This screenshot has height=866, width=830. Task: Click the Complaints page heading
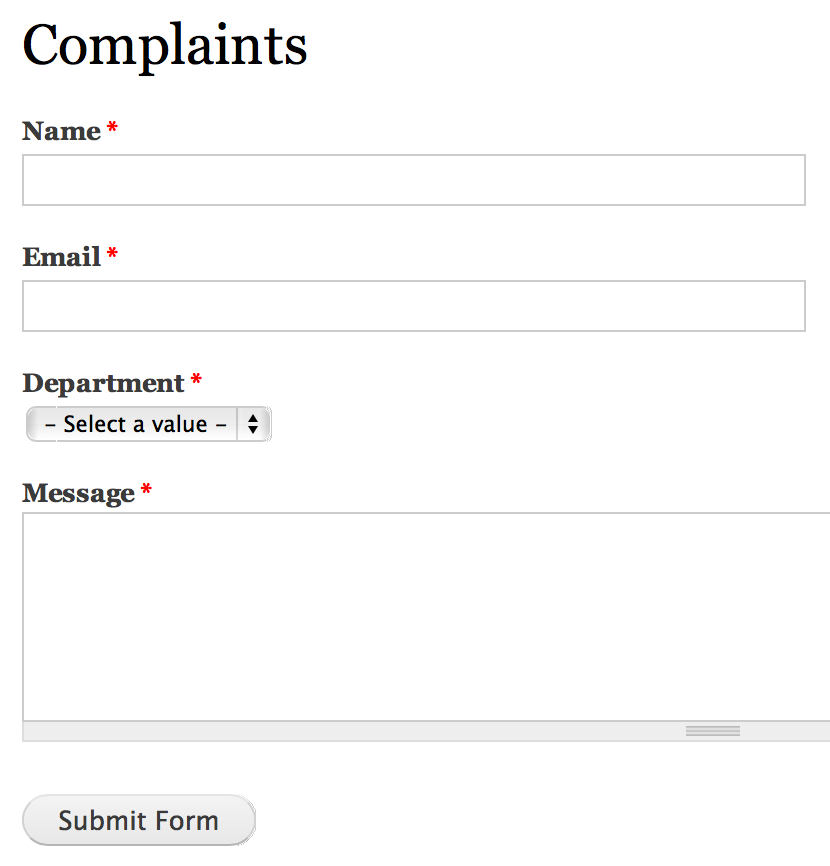[164, 45]
